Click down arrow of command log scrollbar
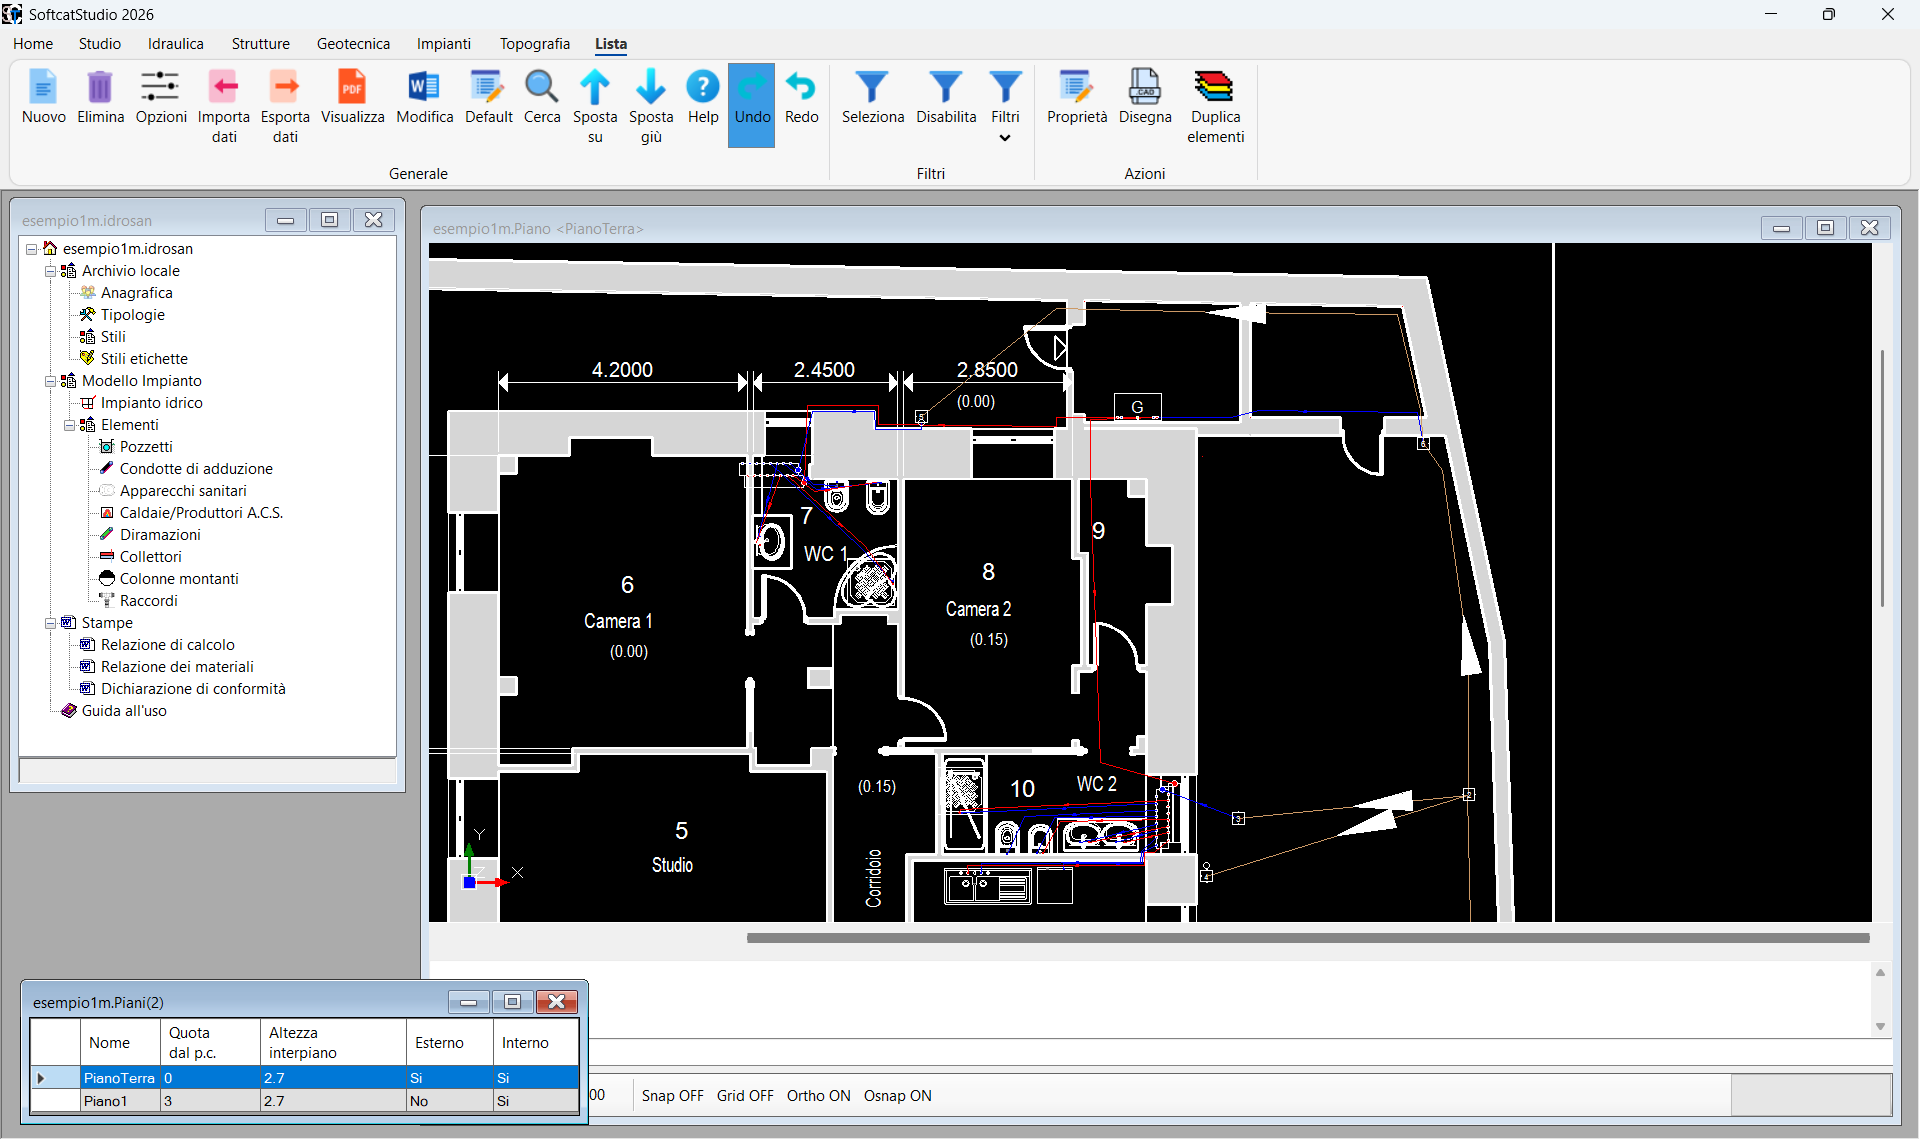This screenshot has height=1140, width=1920. [x=1880, y=1027]
